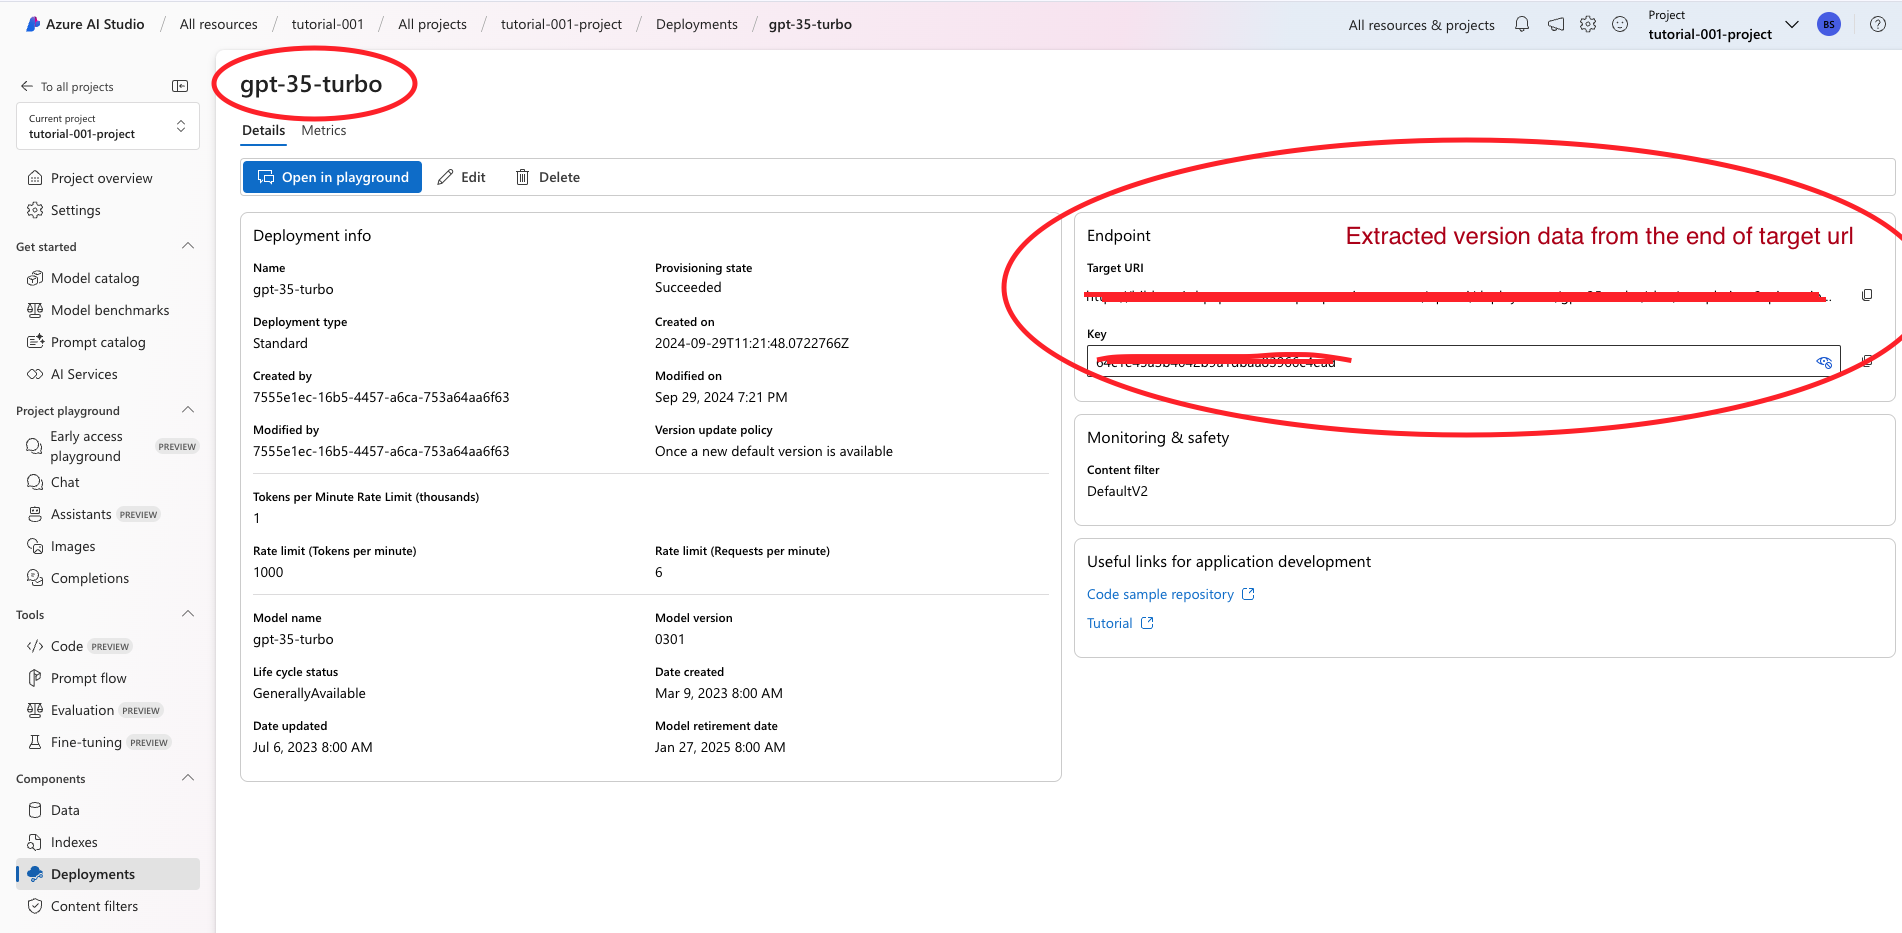
Task: Select the DefaultV2 content filter text
Action: [1117, 491]
